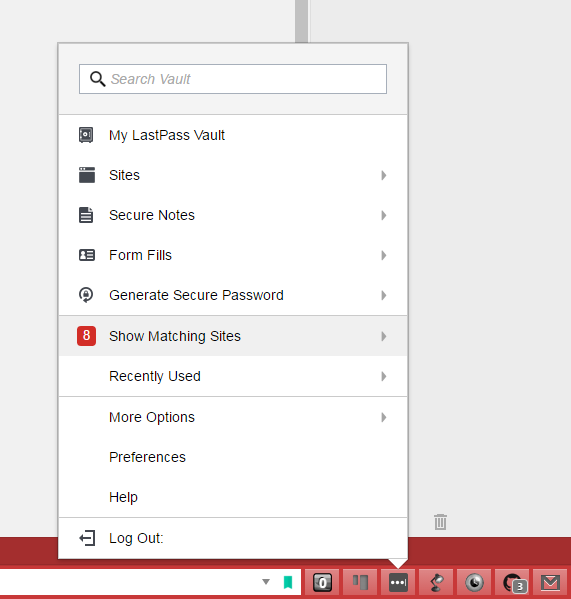This screenshot has width=571, height=599.
Task: Click the green bookmark icon
Action: click(x=288, y=583)
